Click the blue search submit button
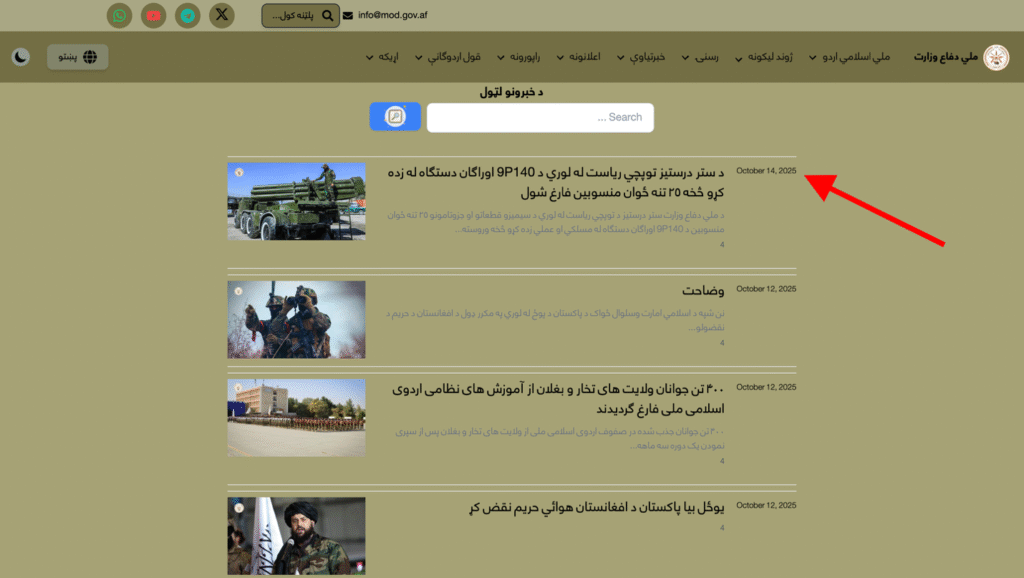This screenshot has height=578, width=1024. 395,117
